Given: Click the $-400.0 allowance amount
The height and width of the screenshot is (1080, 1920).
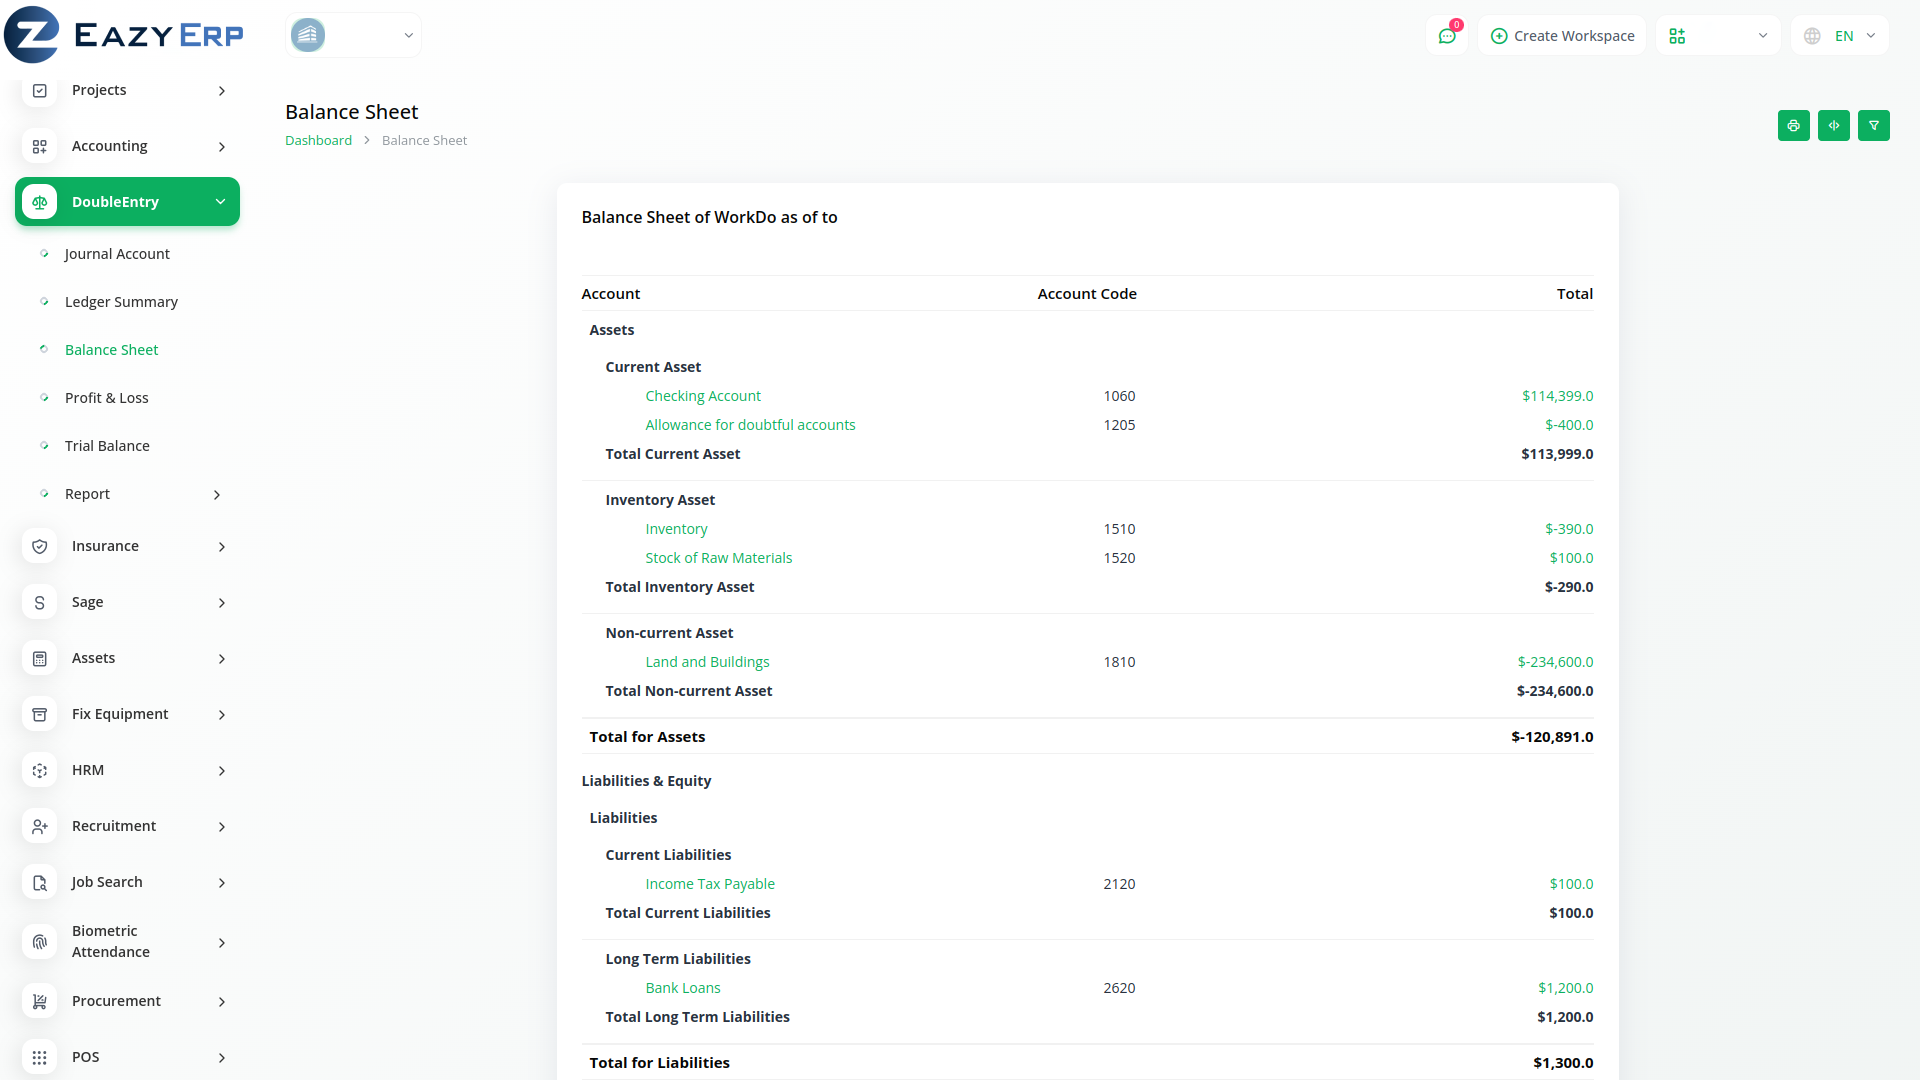Looking at the screenshot, I should point(1569,425).
